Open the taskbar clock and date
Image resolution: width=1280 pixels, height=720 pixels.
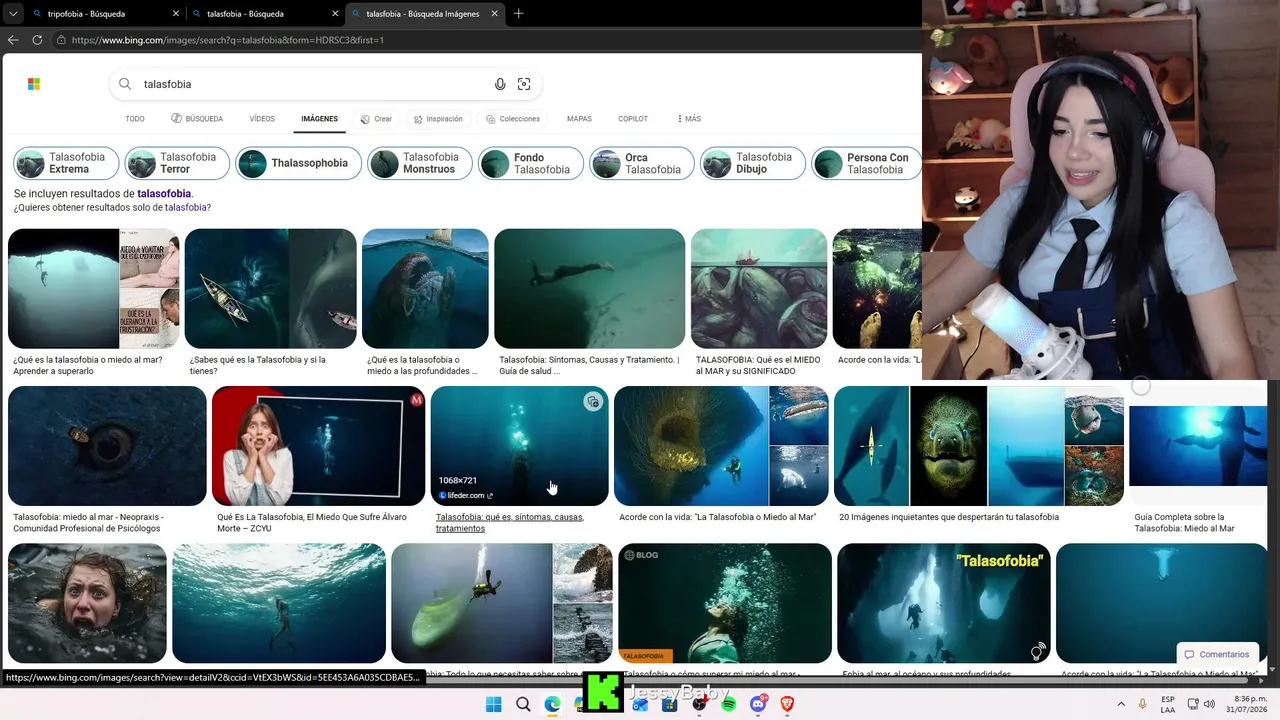(x=1247, y=704)
